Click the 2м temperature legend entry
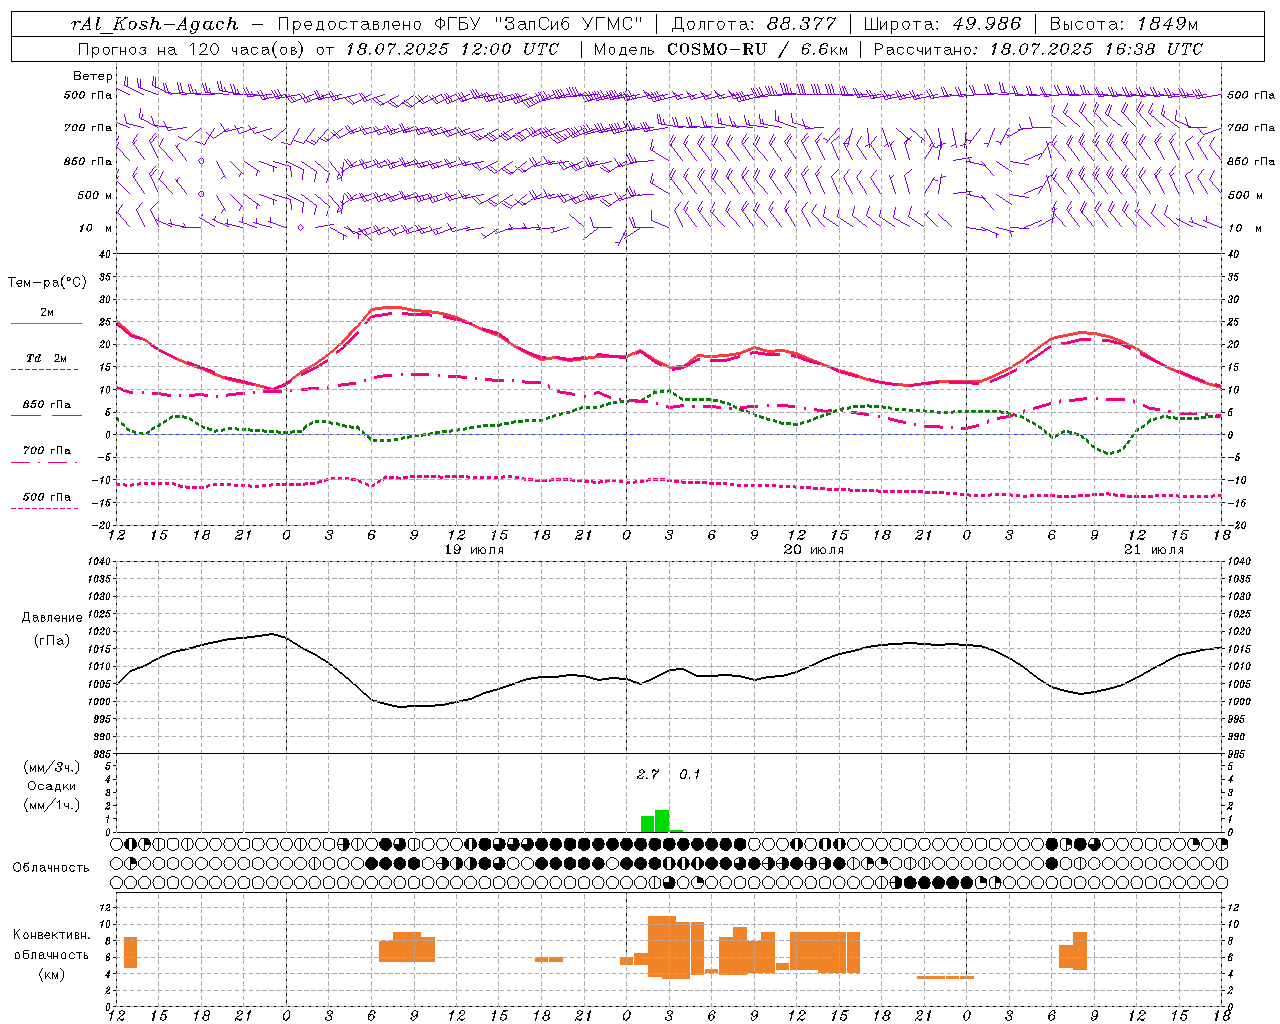Image resolution: width=1280 pixels, height=1024 pixels. (x=47, y=313)
